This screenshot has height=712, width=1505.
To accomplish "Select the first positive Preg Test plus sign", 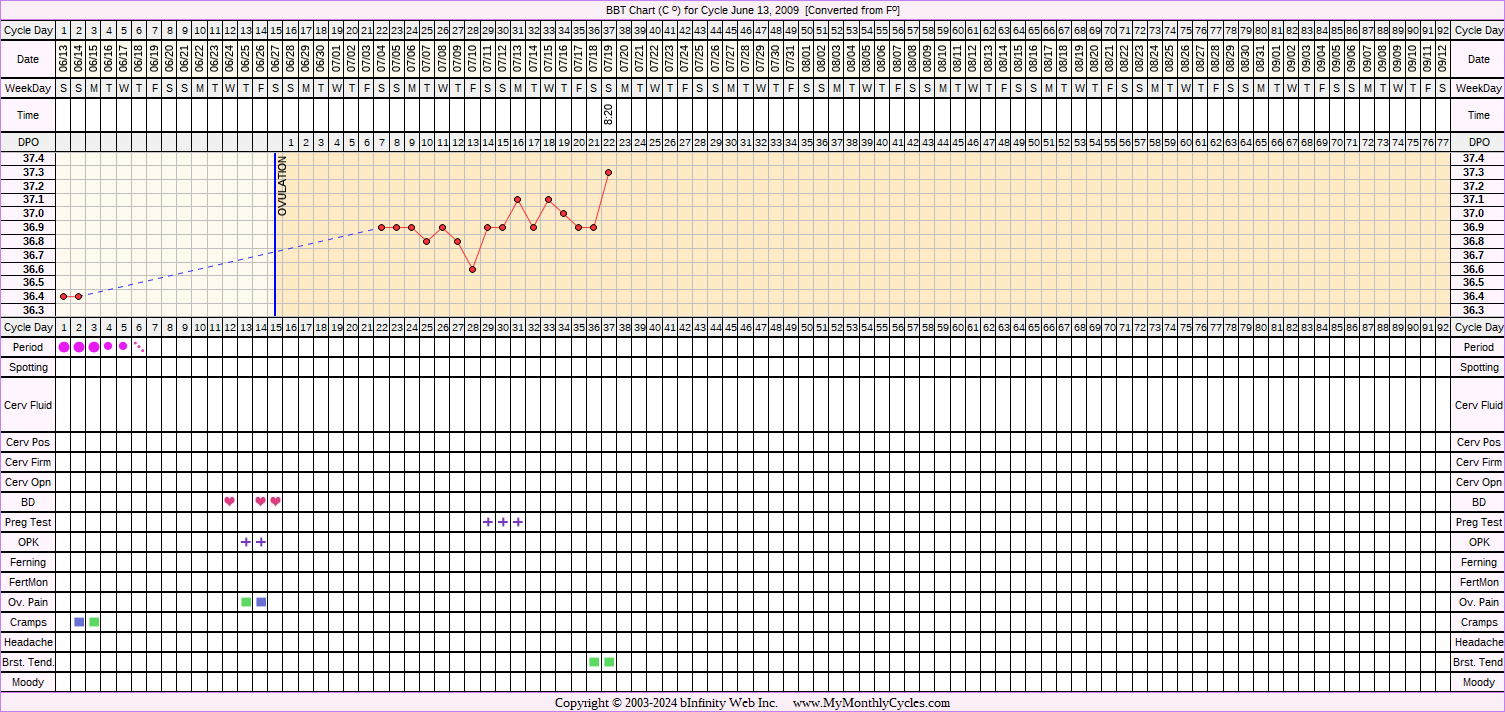I will pos(488,522).
